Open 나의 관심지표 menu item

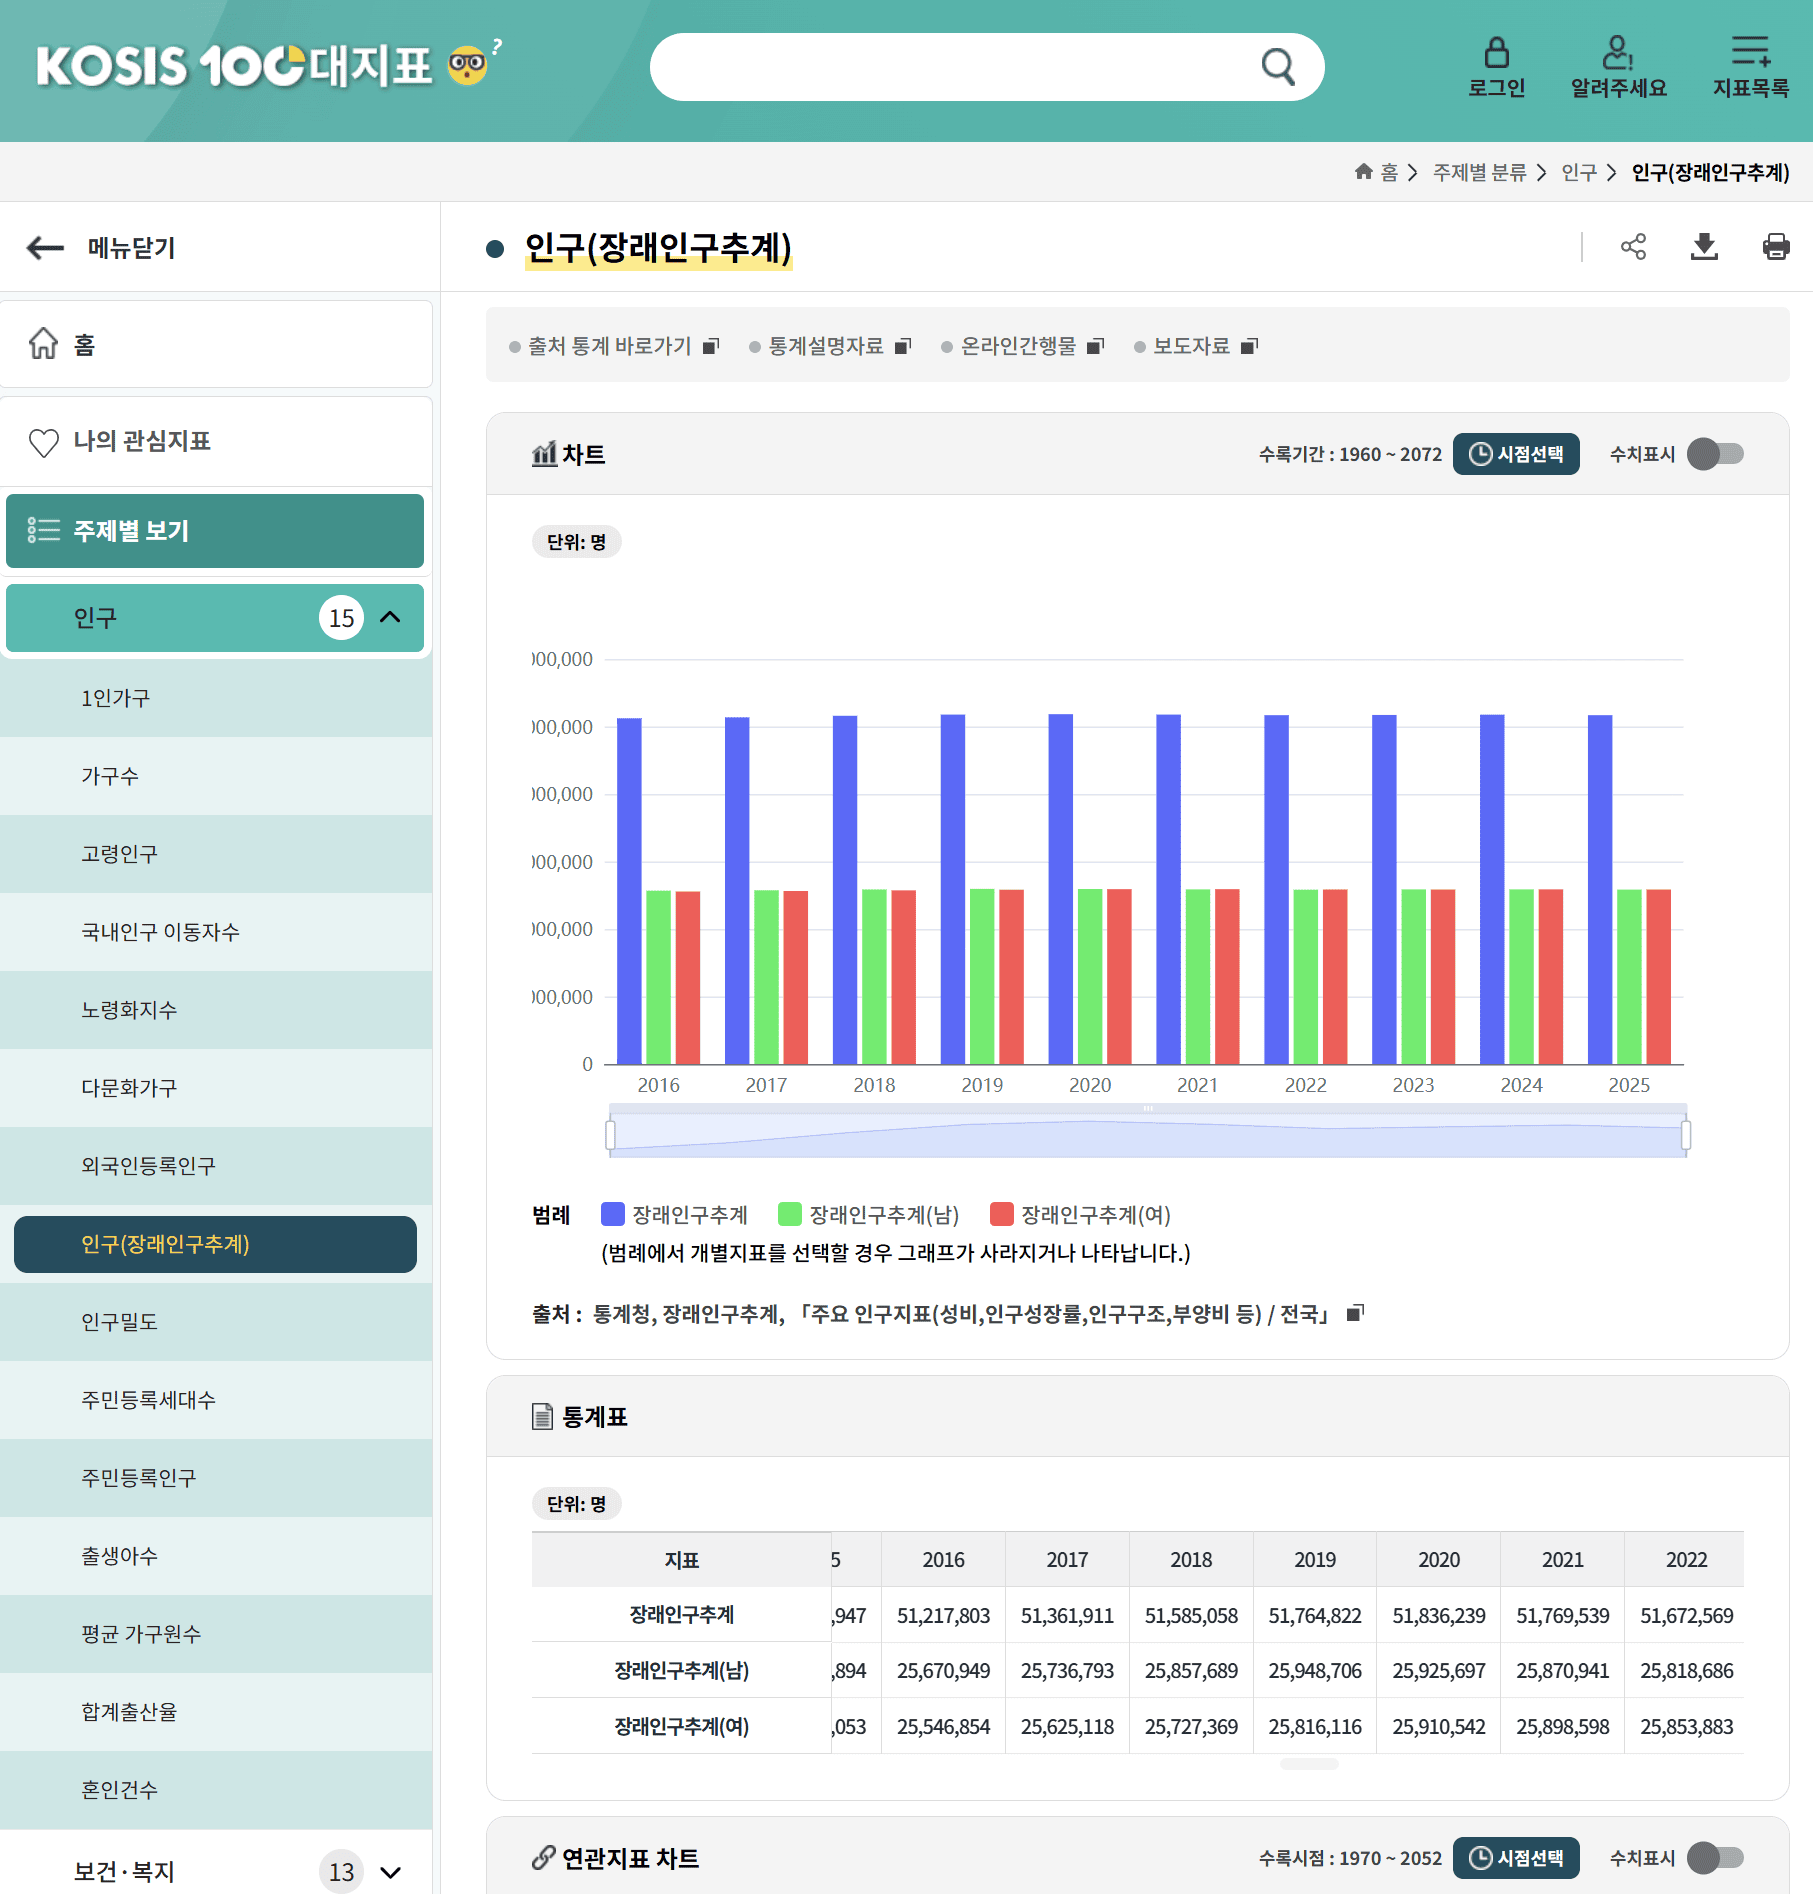141,441
